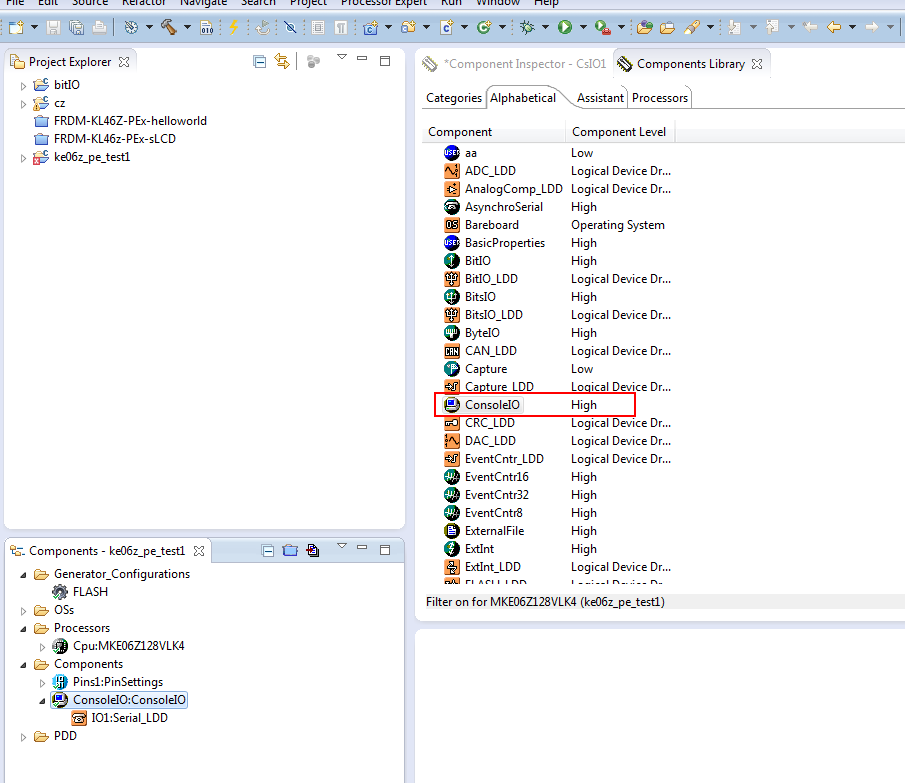Collapse Generator_Configurations folder
Screen dimensions: 905x783
[24, 575]
